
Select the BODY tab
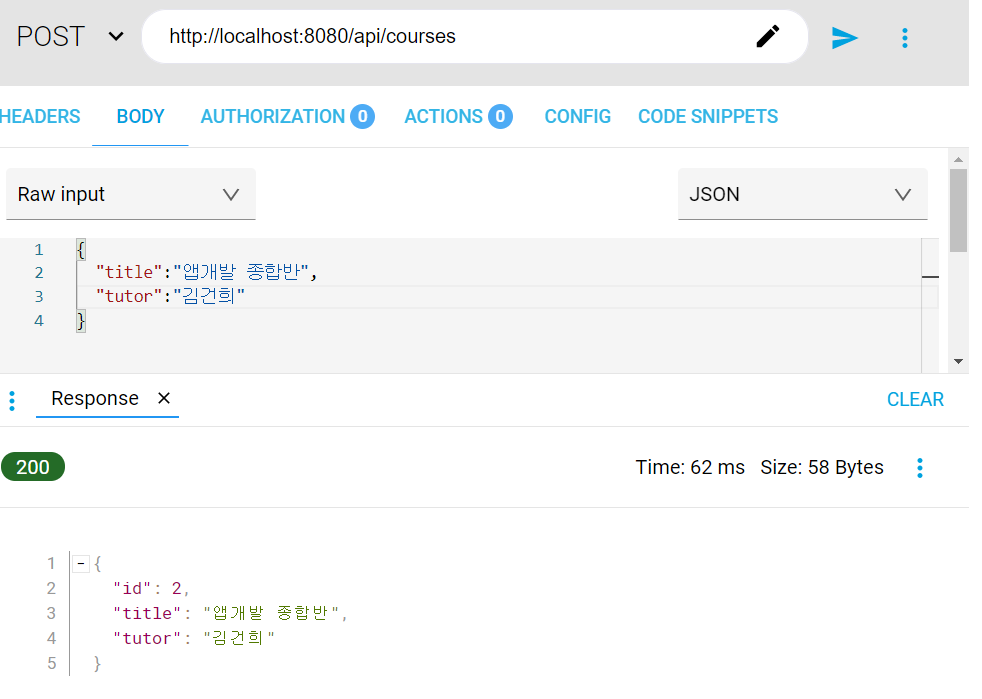(140, 116)
